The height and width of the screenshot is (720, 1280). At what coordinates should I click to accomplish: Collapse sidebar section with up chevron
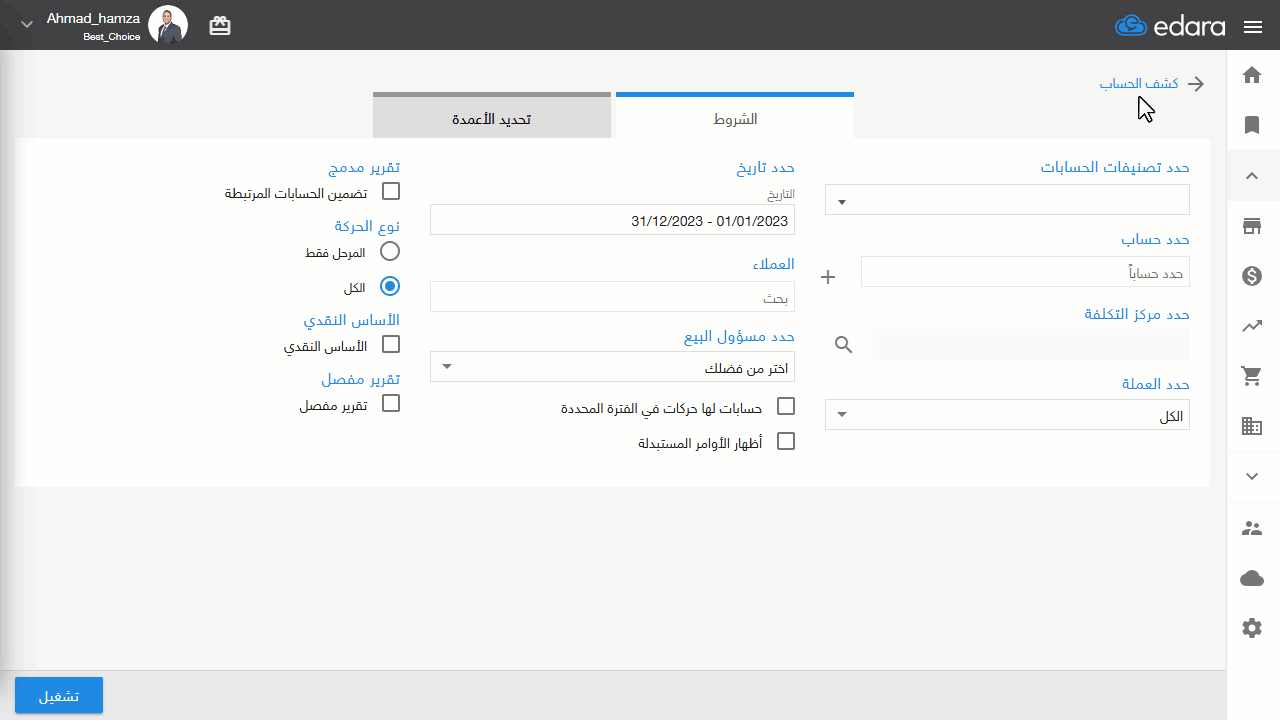1252,176
